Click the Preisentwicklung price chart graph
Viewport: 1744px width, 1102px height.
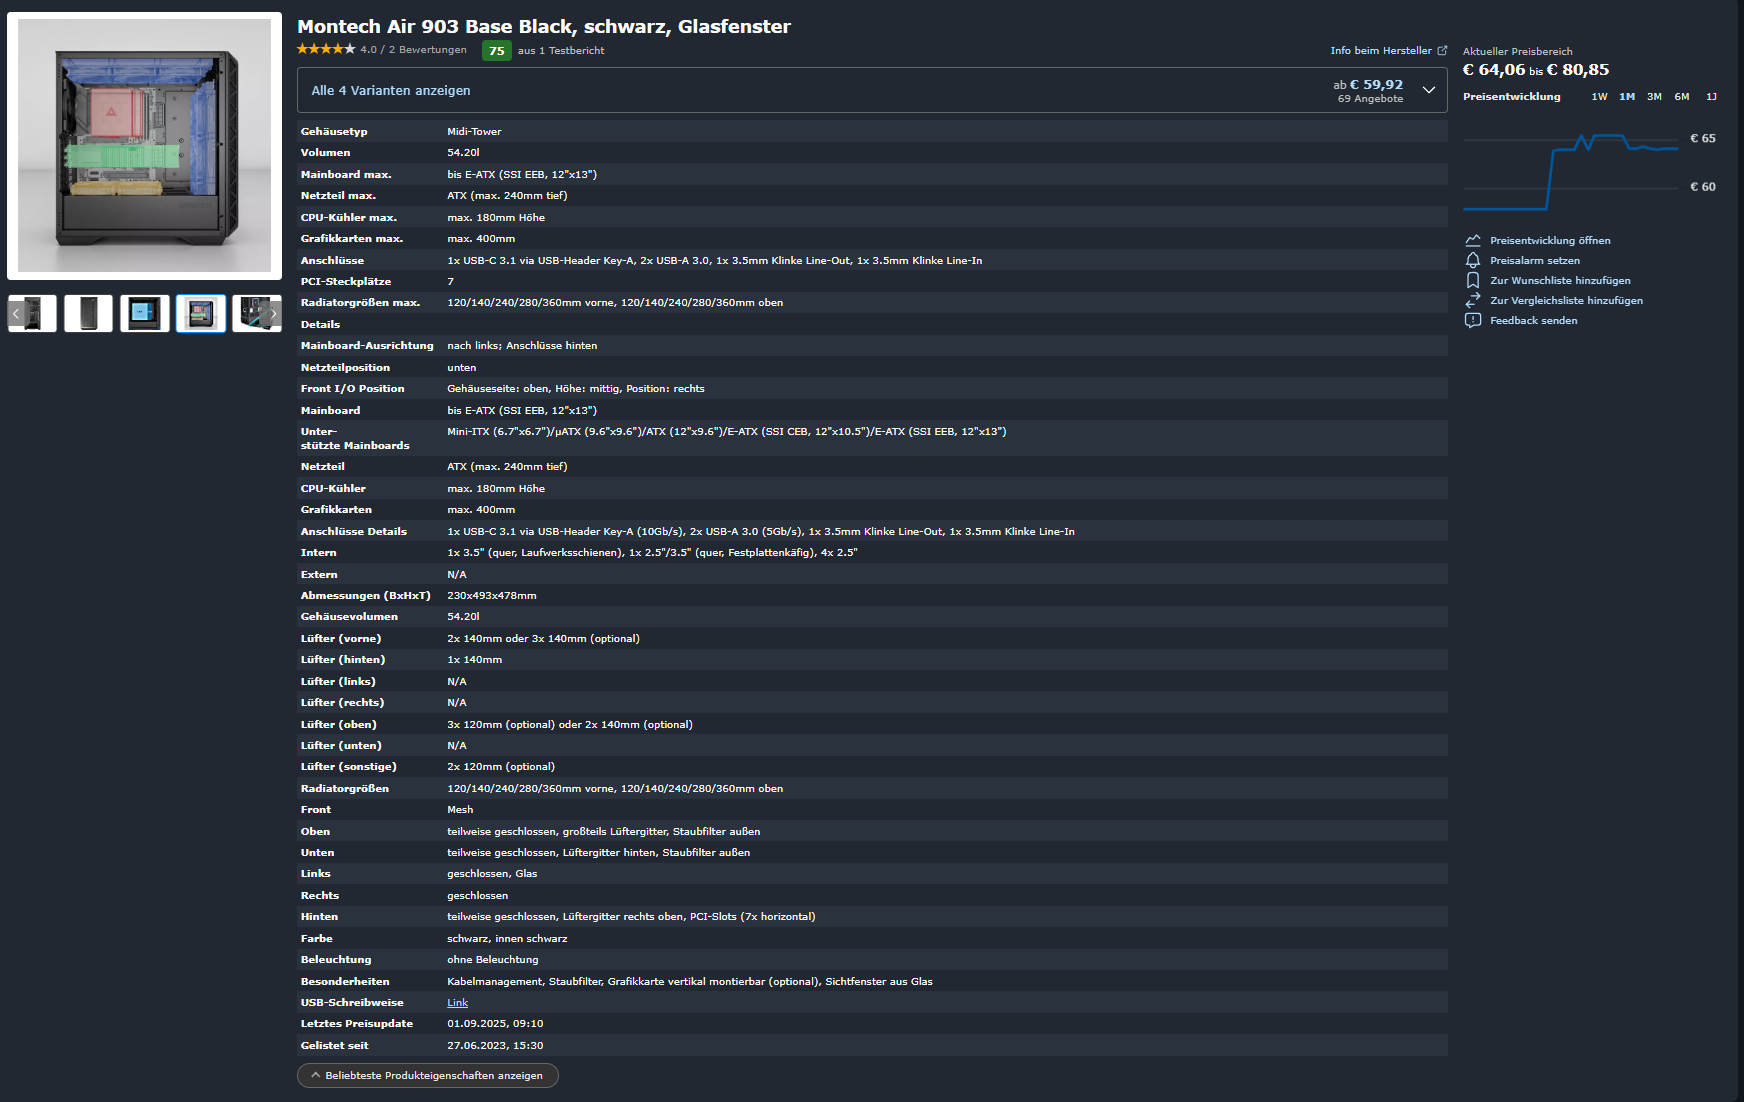point(1571,171)
